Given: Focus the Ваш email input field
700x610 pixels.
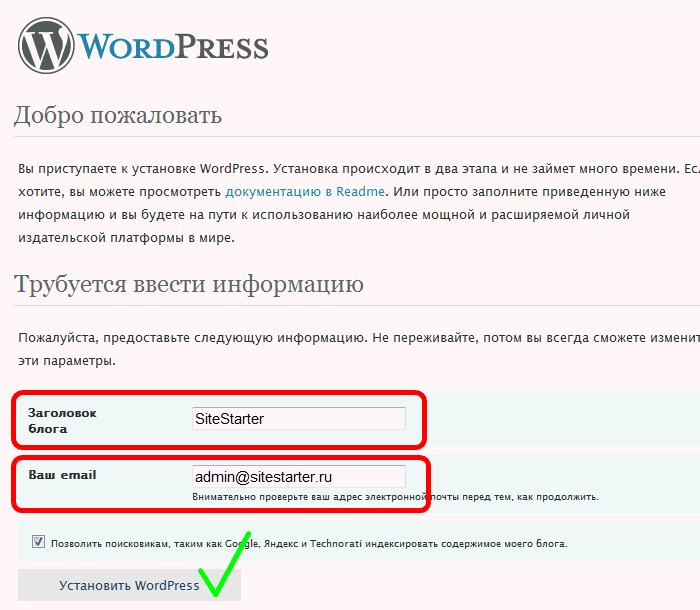Looking at the screenshot, I should 299,476.
